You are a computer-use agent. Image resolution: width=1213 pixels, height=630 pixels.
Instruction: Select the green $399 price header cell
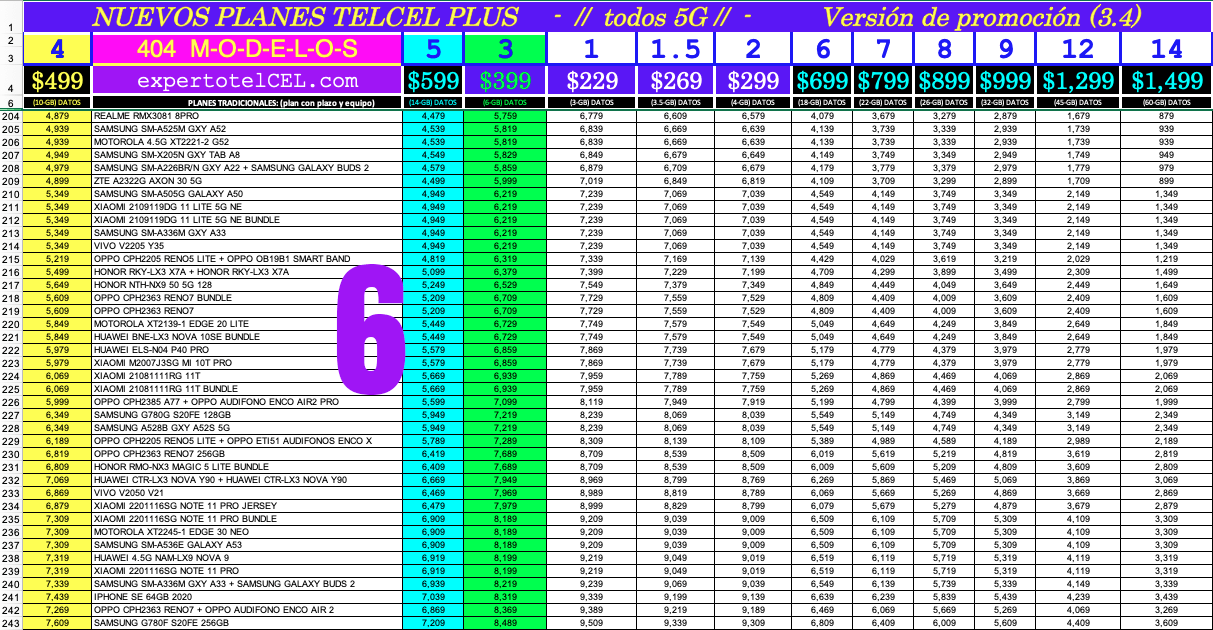(505, 81)
